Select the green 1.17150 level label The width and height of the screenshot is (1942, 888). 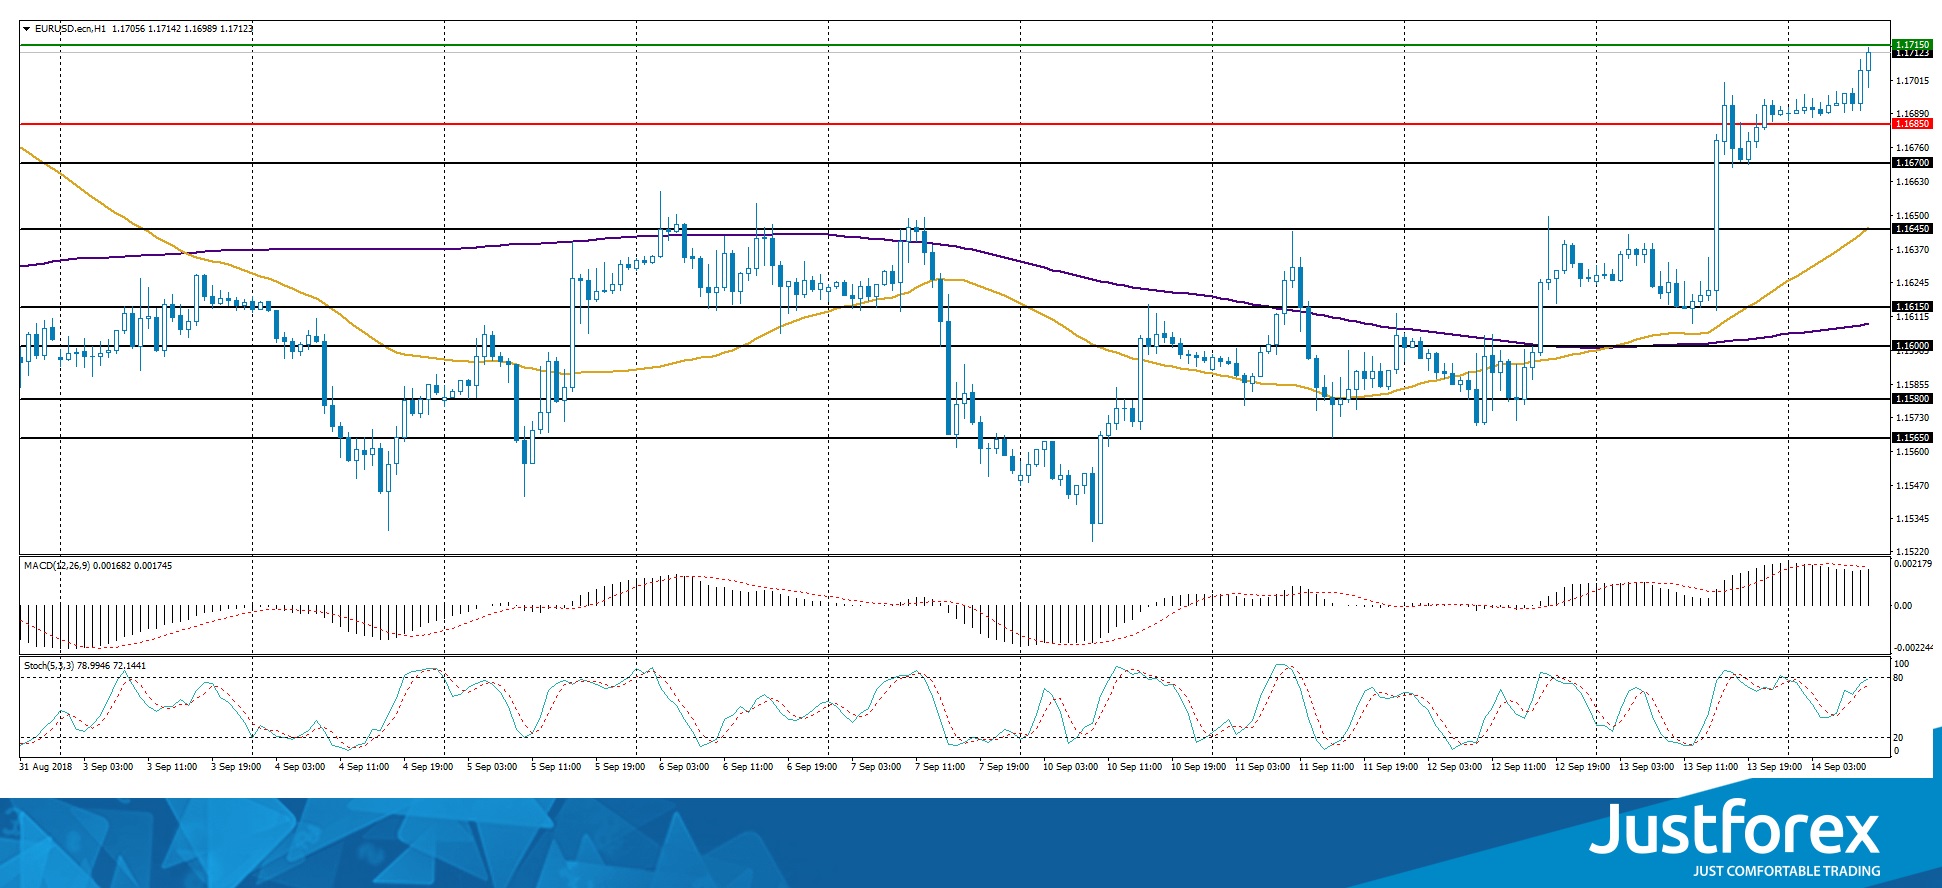pos(1912,45)
